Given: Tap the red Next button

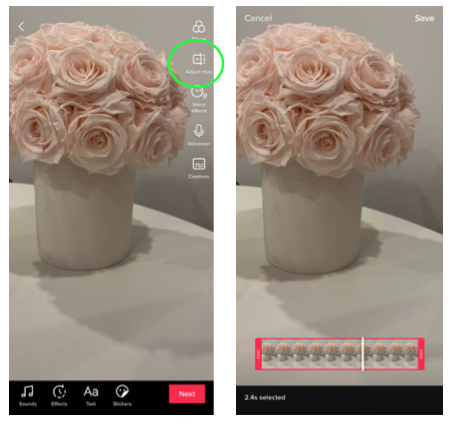Looking at the screenshot, I should click(187, 394).
